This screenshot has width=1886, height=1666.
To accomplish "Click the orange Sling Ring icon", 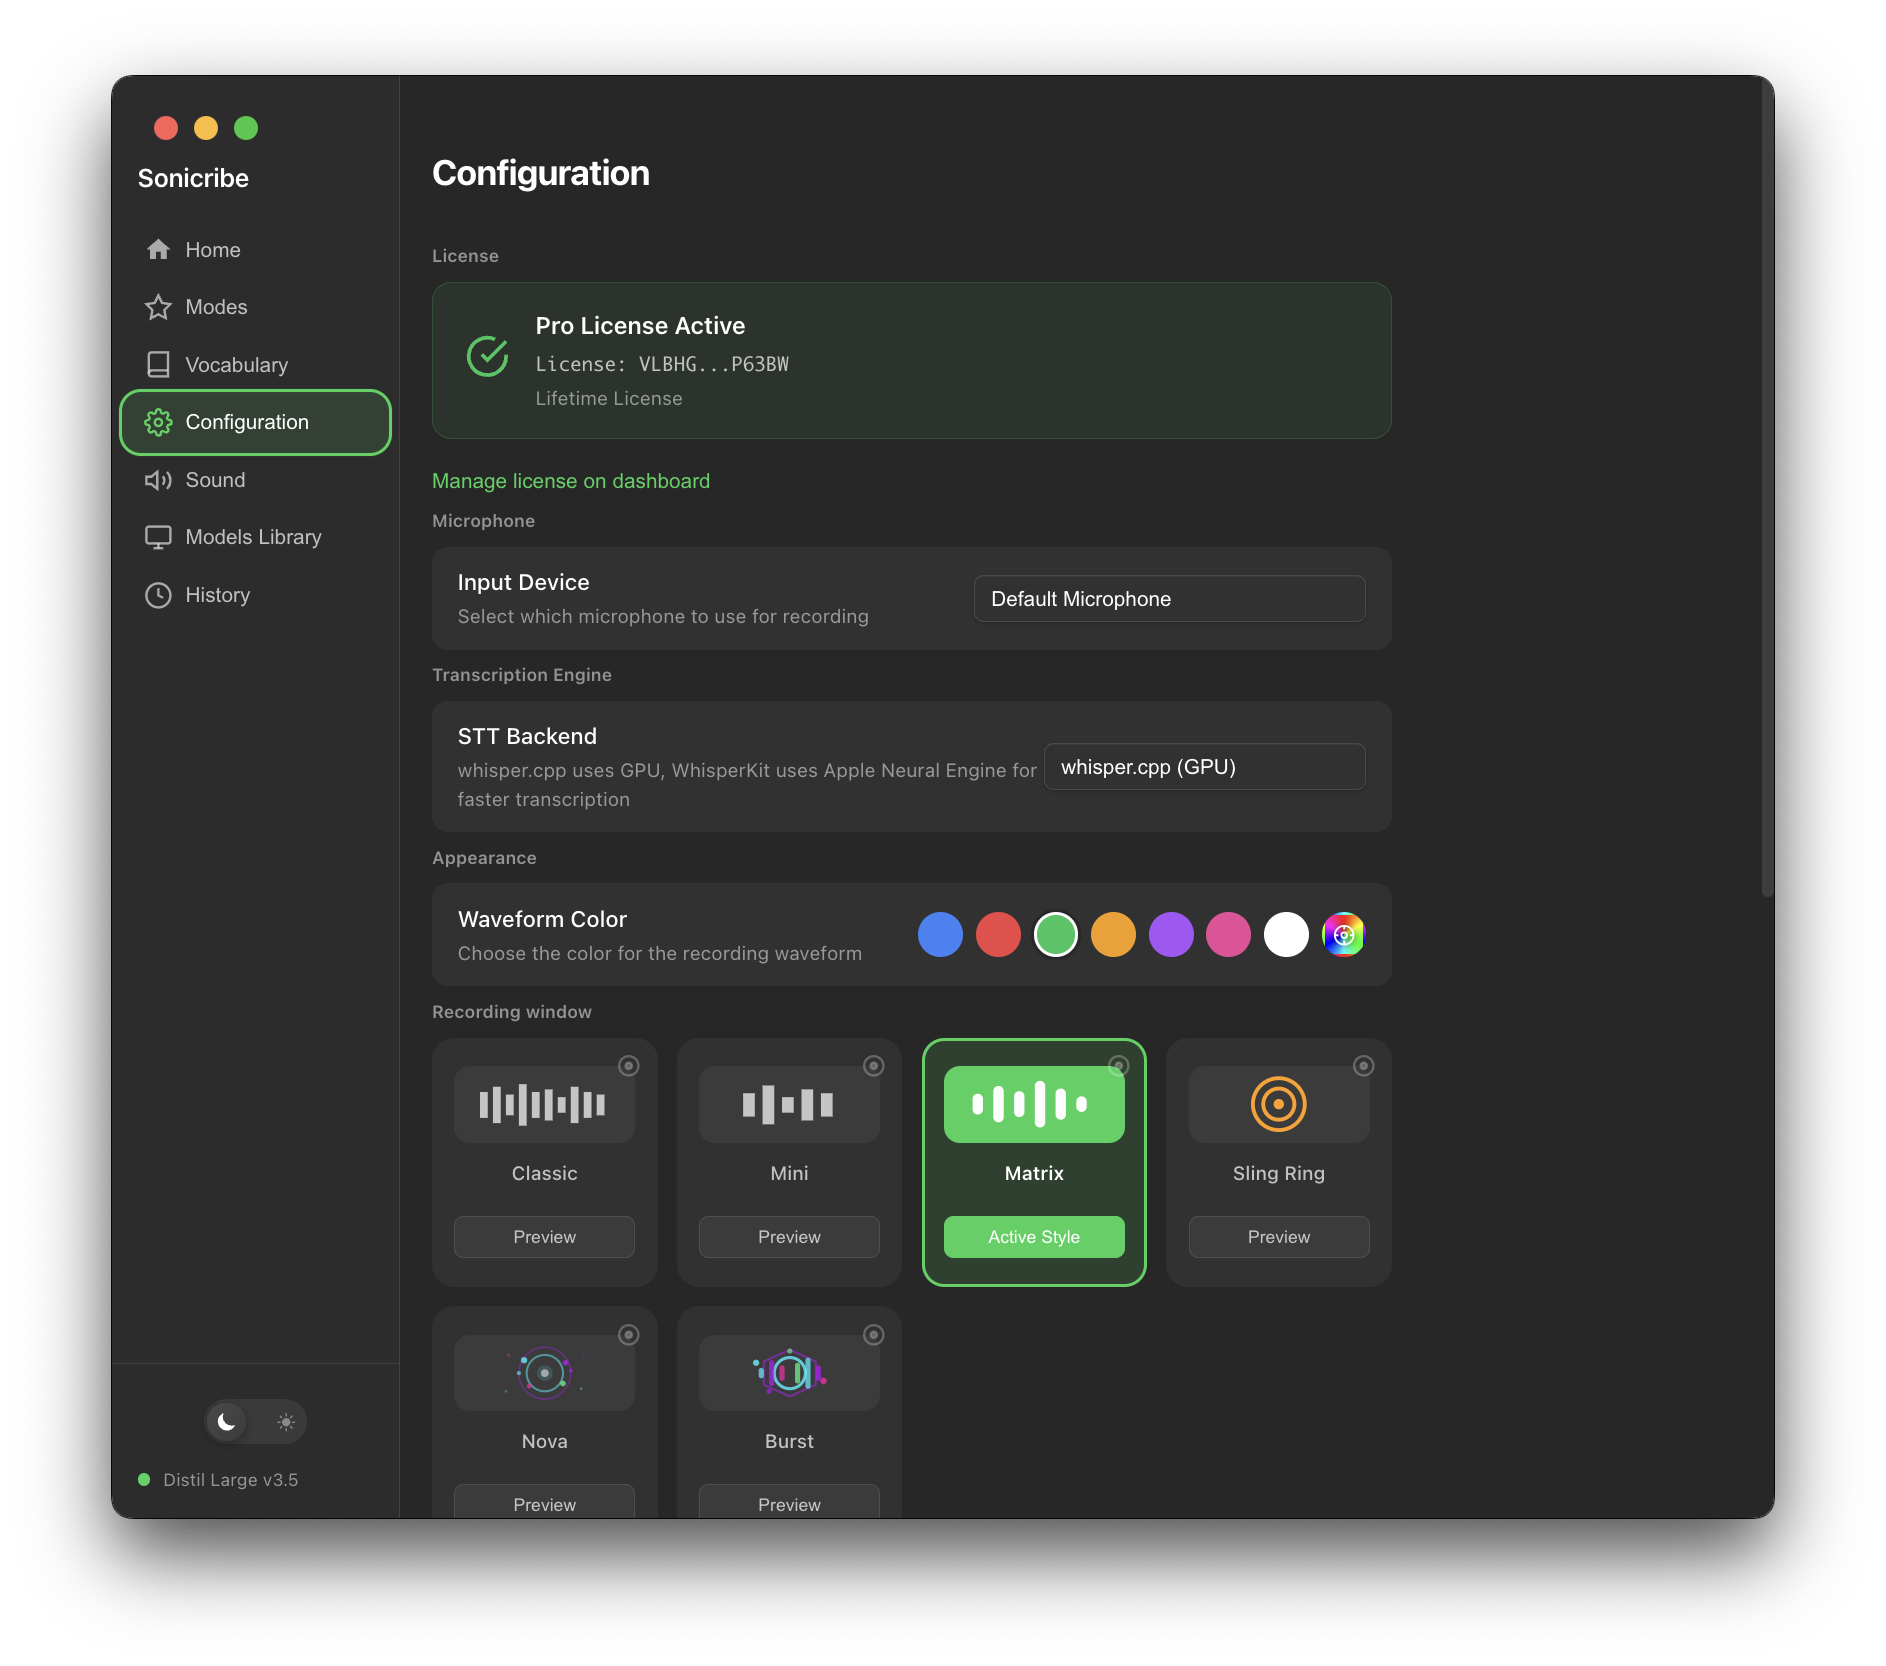I will [1279, 1104].
